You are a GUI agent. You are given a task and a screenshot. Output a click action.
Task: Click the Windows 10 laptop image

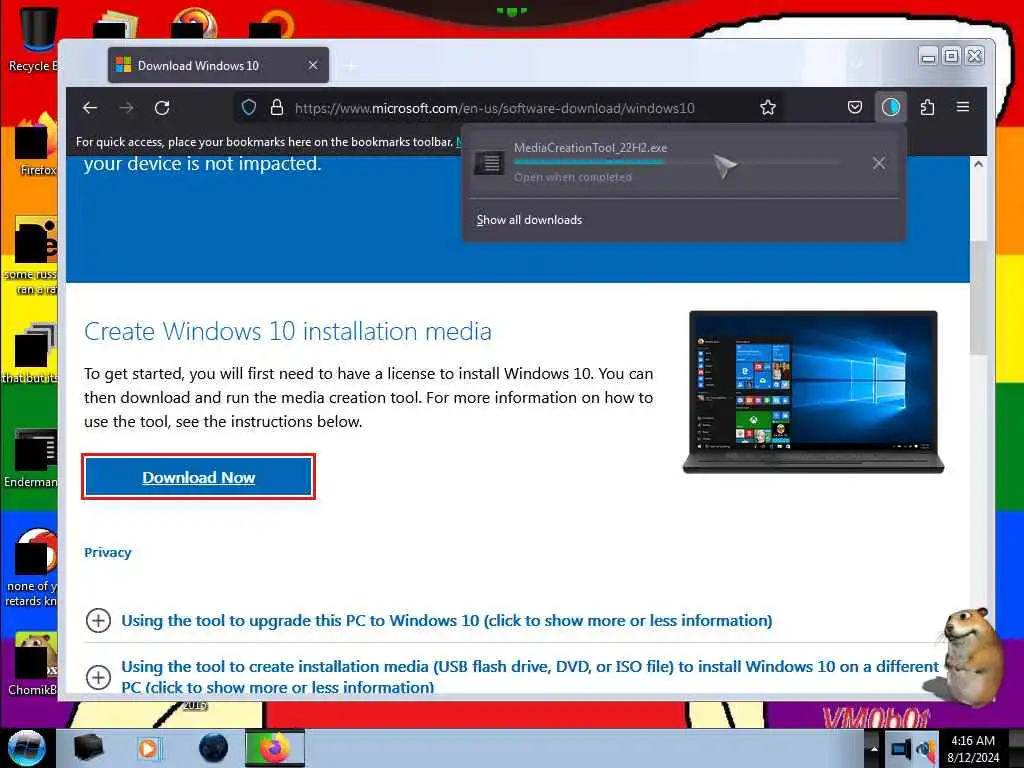point(813,392)
